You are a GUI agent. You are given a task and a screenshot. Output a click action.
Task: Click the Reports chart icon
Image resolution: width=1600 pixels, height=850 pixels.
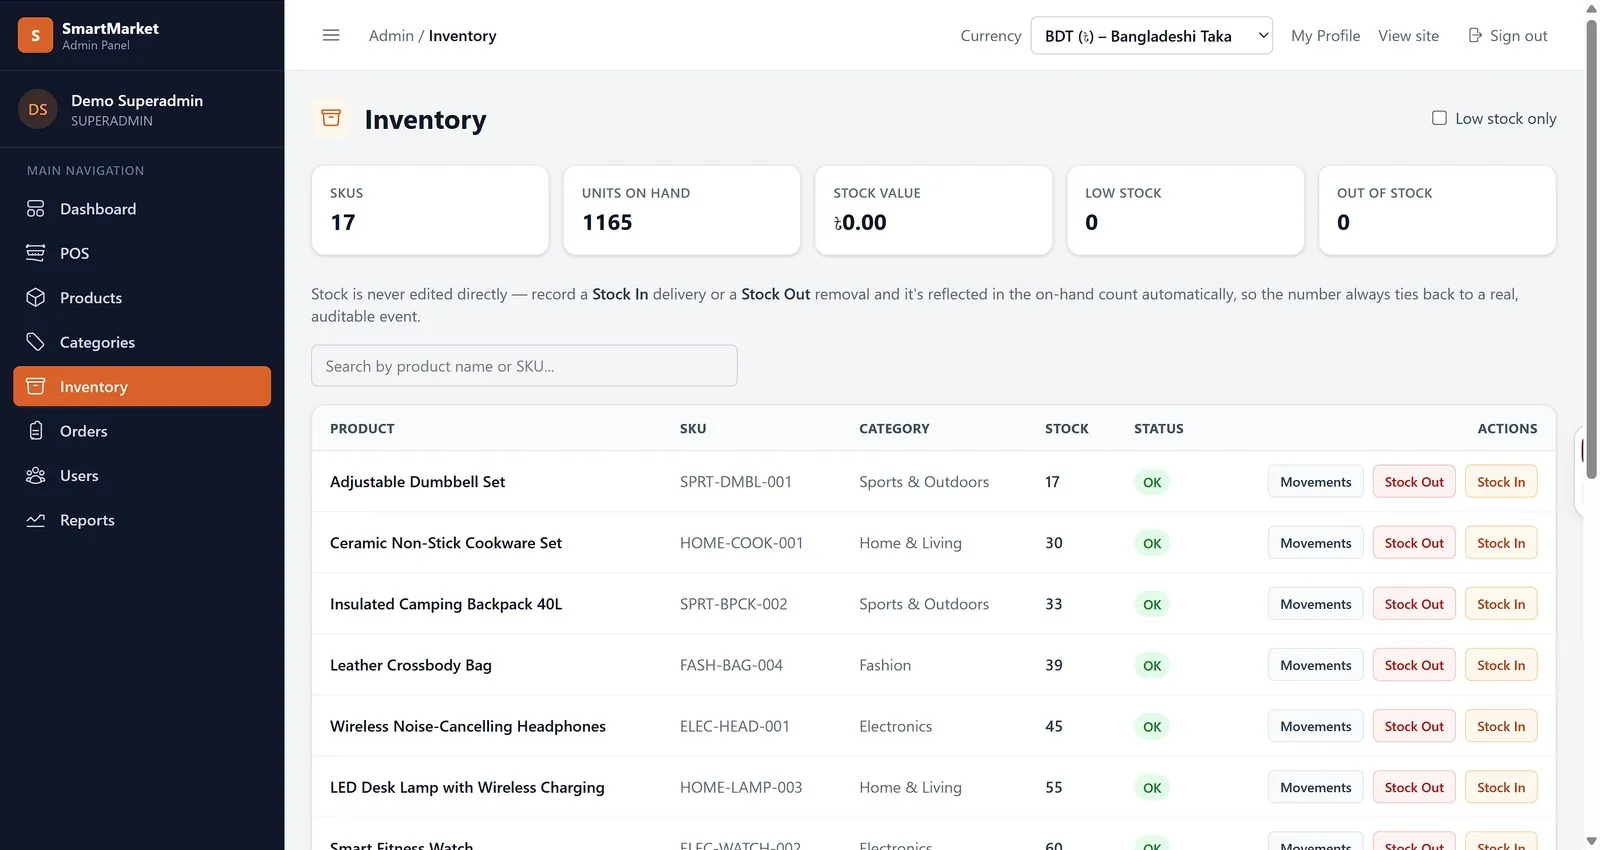(x=36, y=520)
